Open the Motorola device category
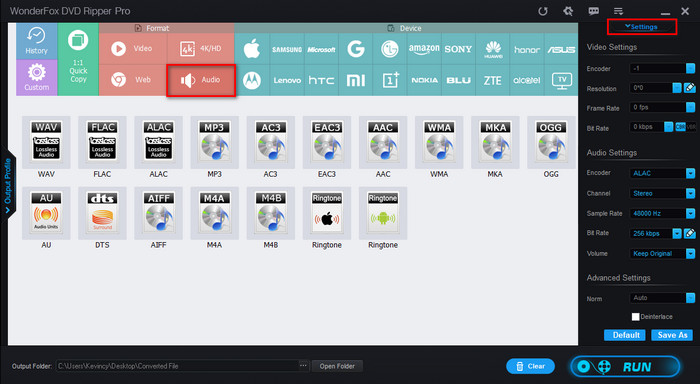The image size is (700, 384). [252, 80]
